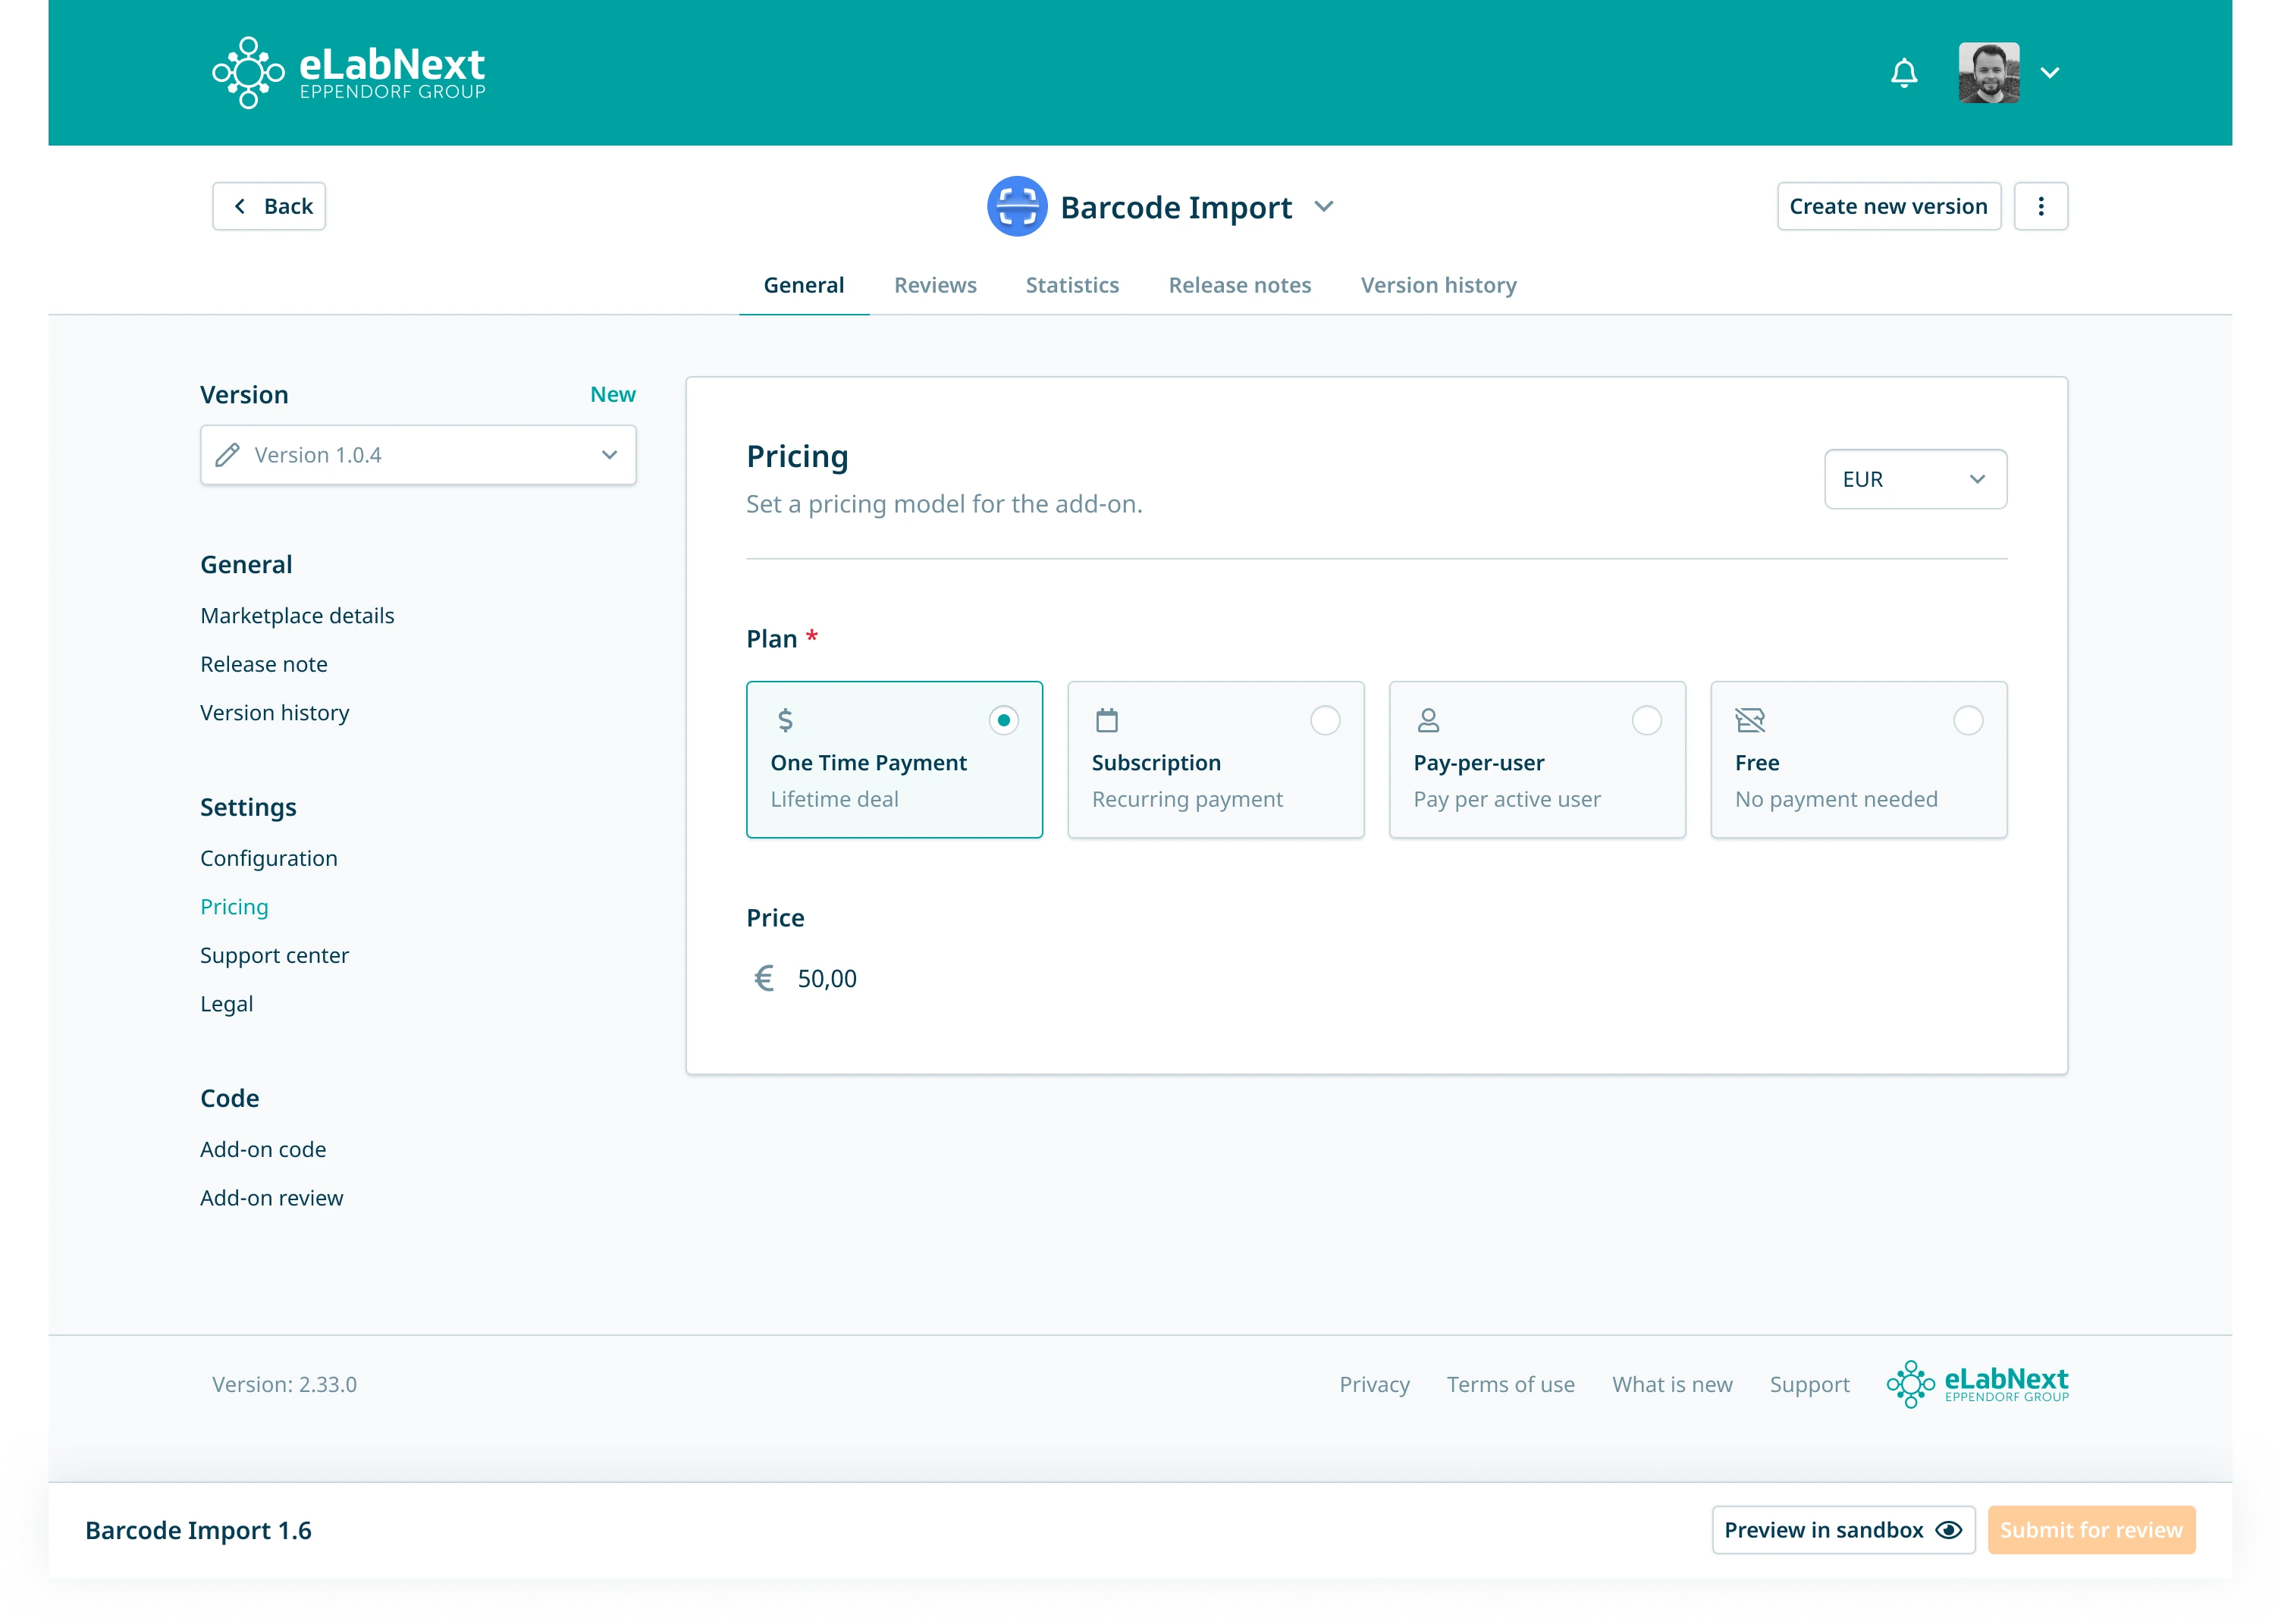Click the euro symbol beside the price
Screen dimensions: 2281x1624
pos(764,978)
